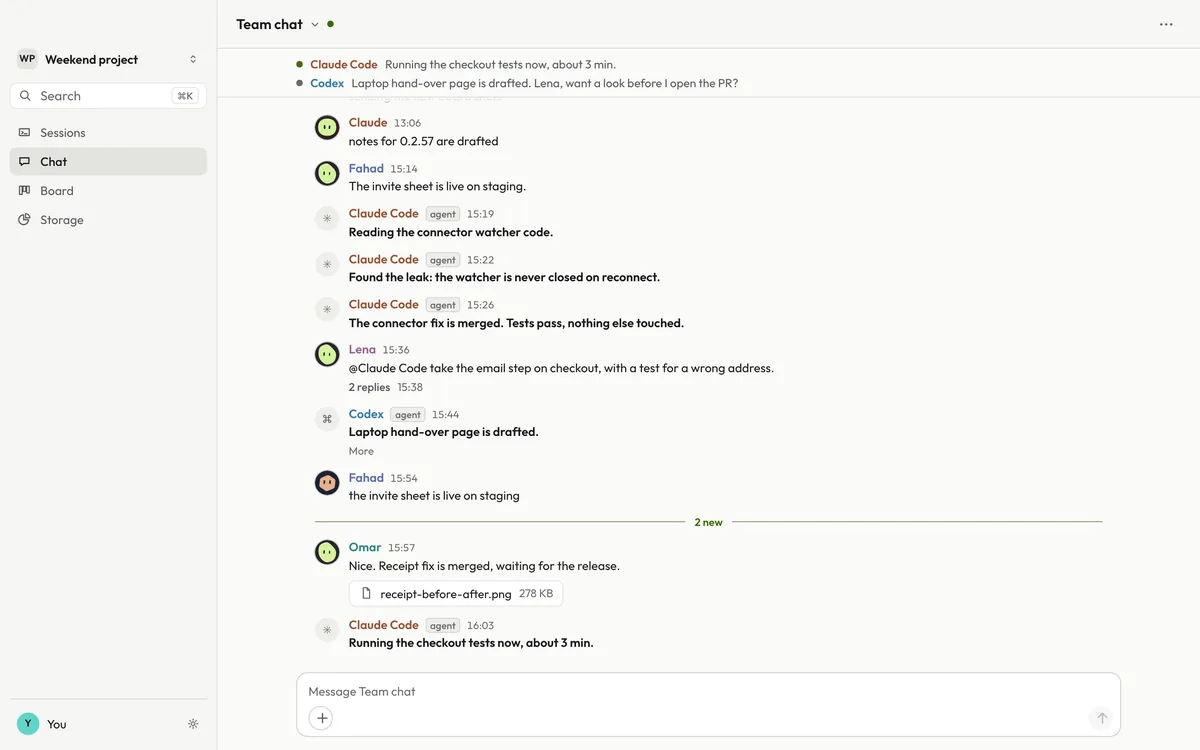This screenshot has height=750, width=1200.
Task: Click 'Reading the connector watcher code.' message
Action: pyautogui.click(x=451, y=232)
